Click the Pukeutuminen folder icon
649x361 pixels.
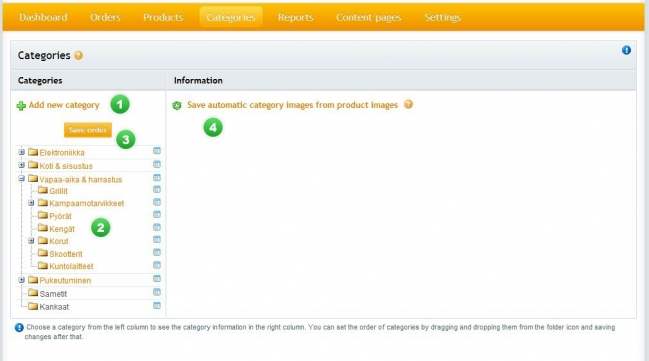click(33, 280)
